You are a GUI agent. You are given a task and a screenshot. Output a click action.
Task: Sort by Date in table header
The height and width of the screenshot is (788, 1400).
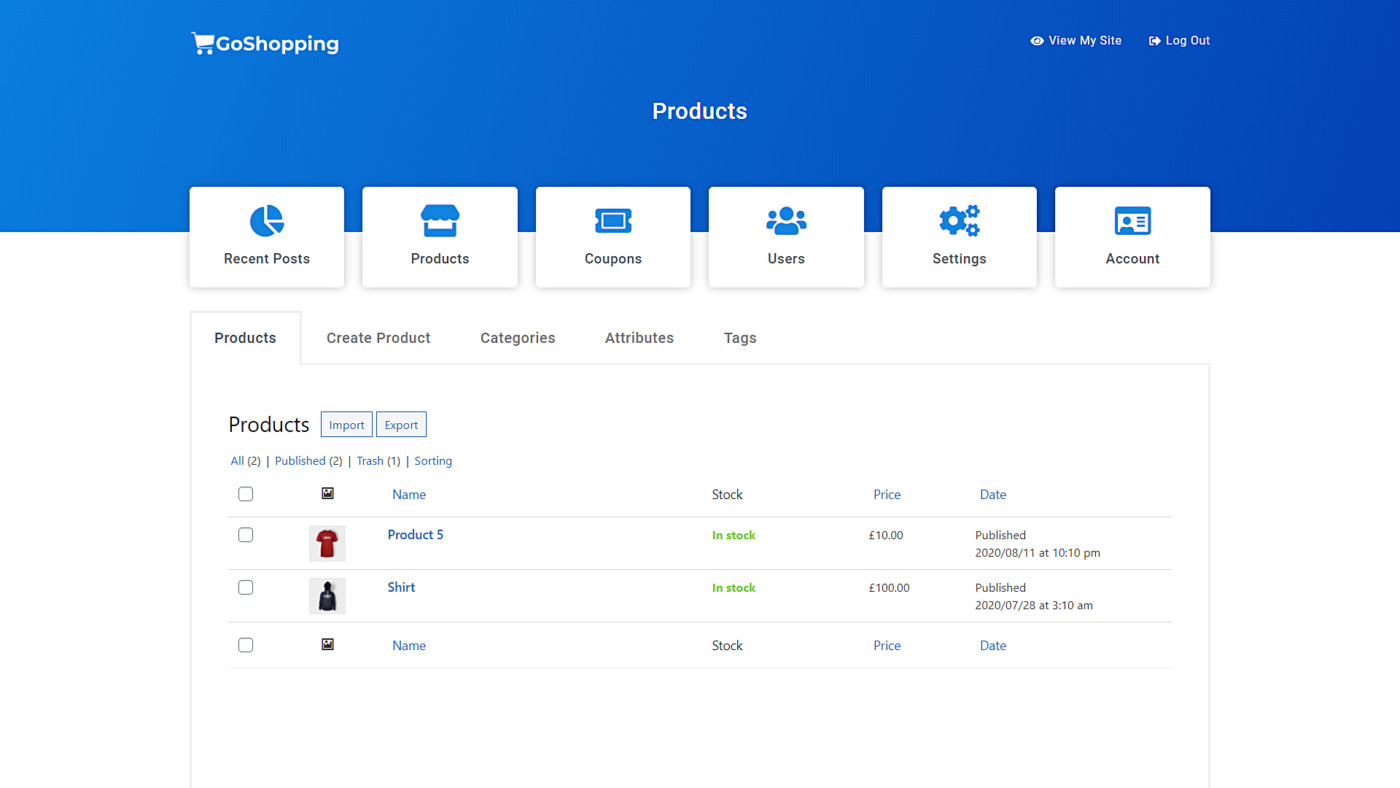click(x=993, y=494)
